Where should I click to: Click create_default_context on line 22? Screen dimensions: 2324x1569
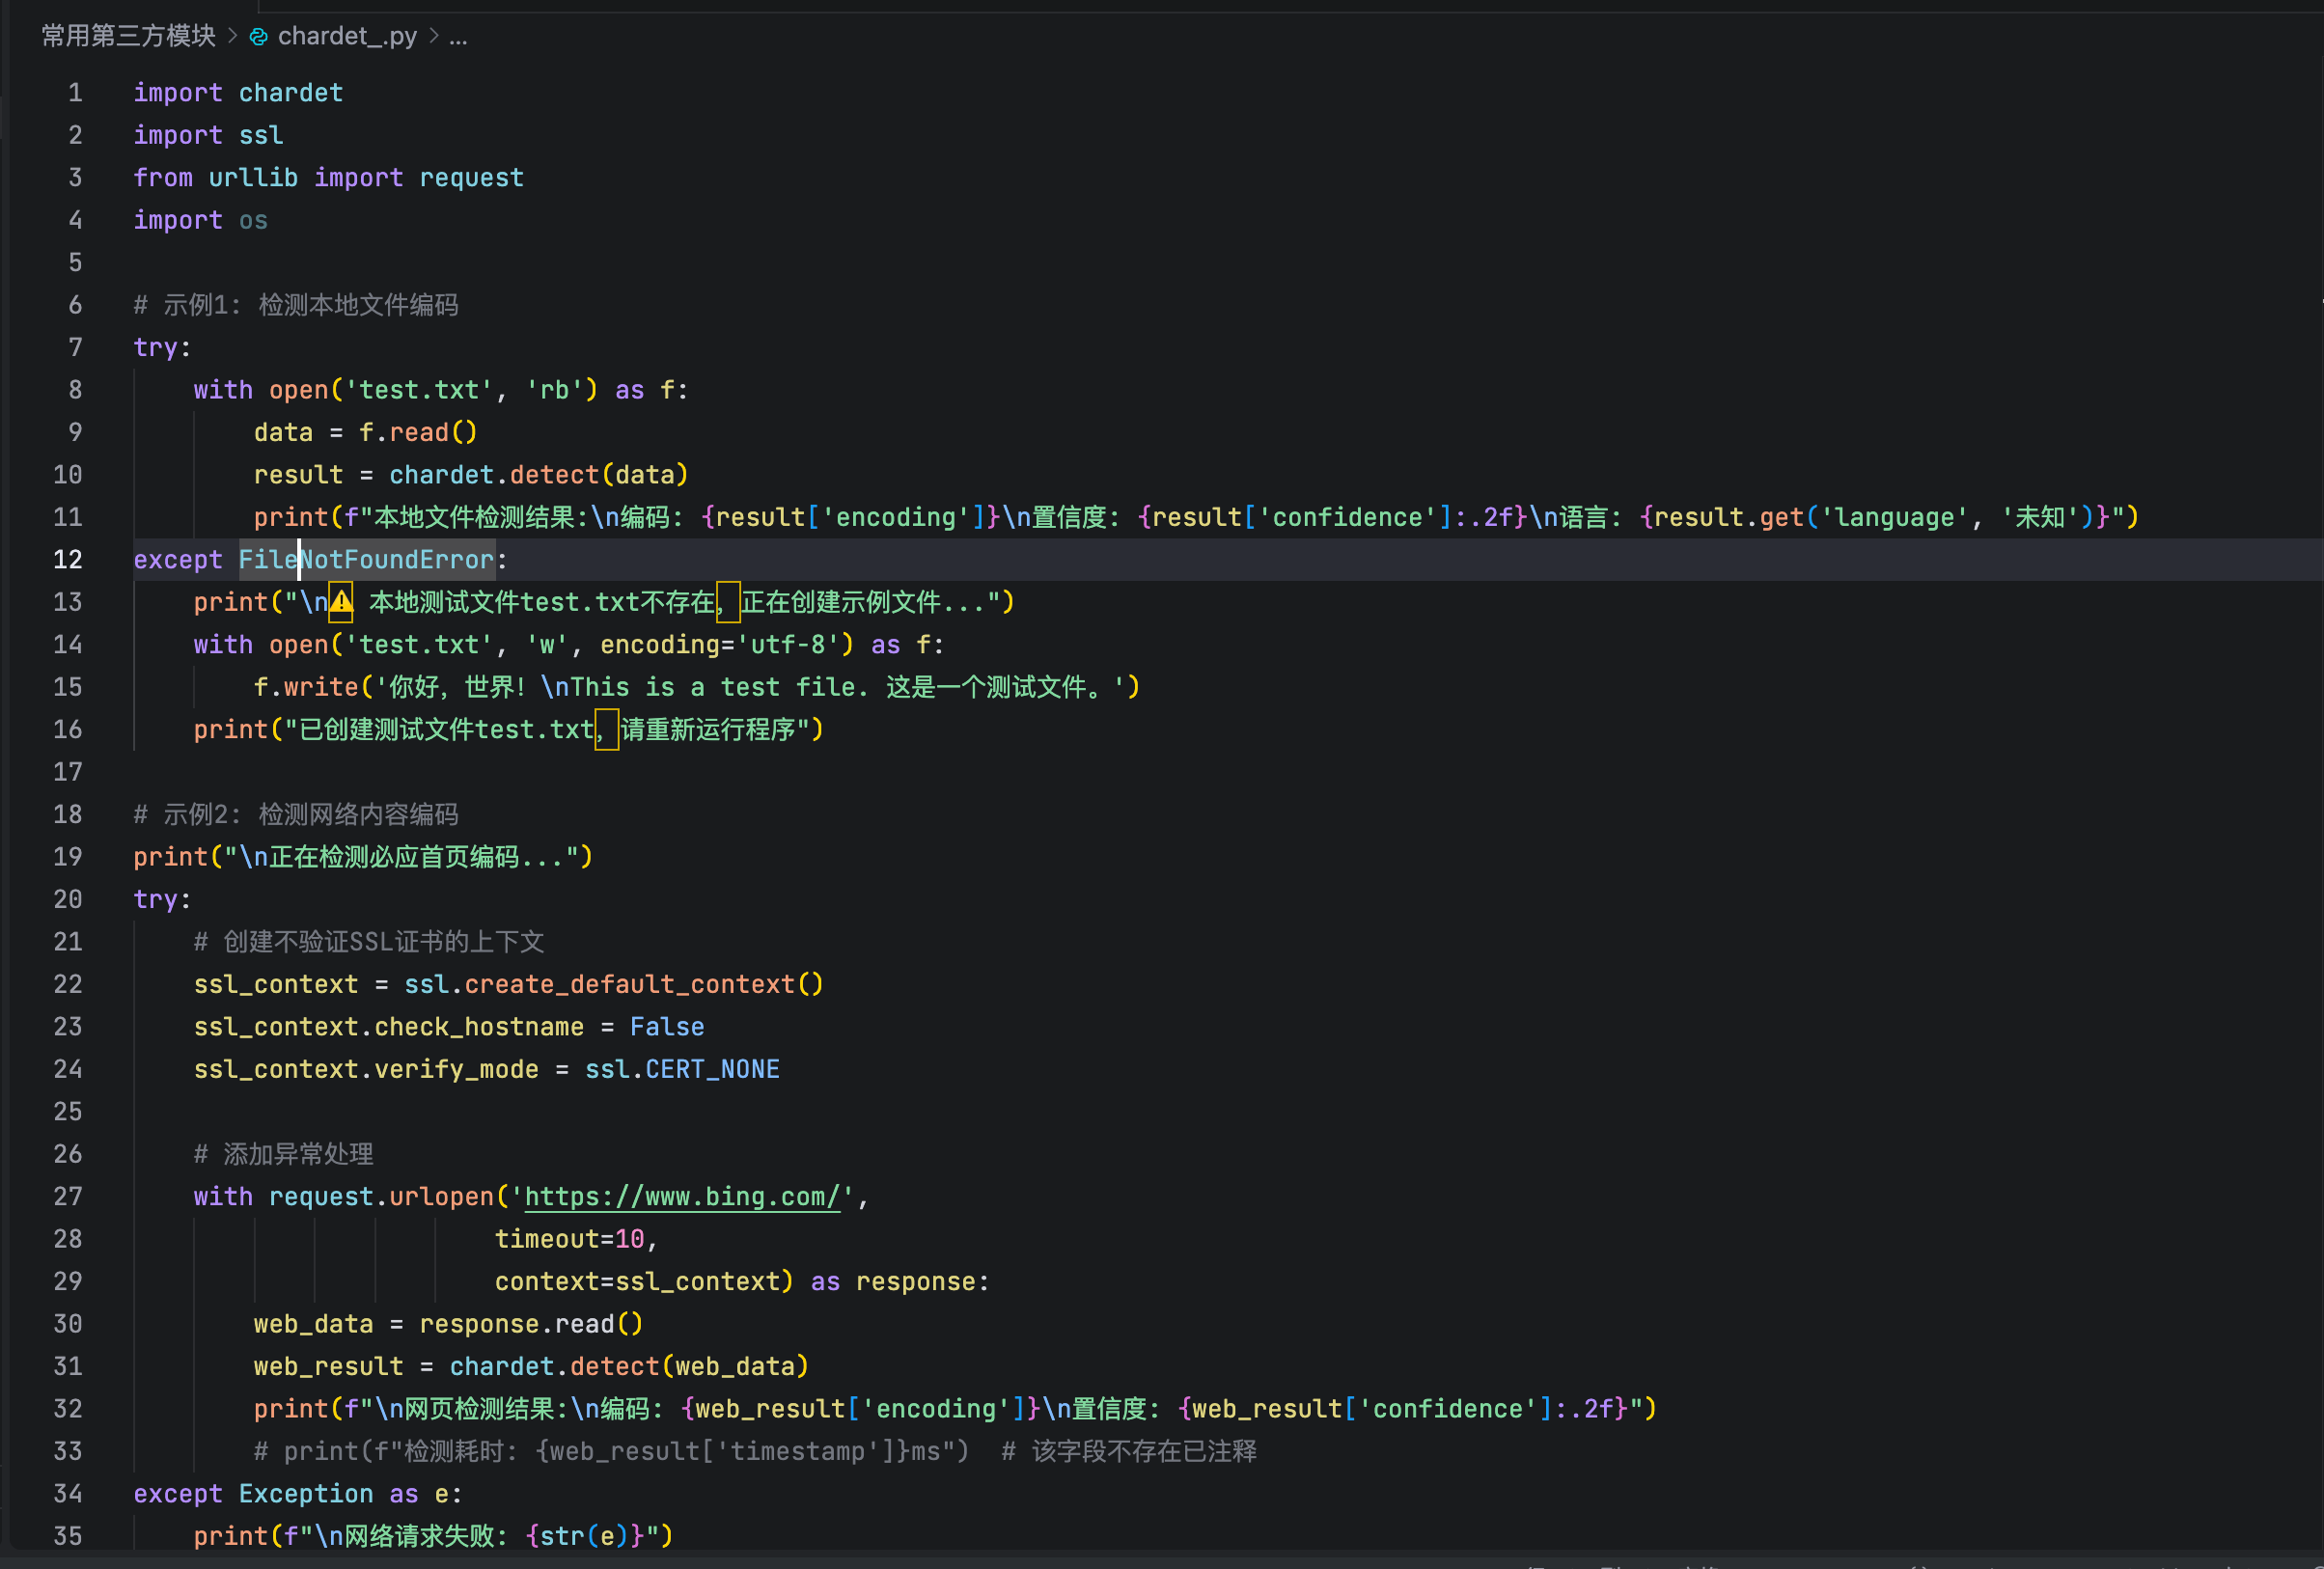[629, 985]
